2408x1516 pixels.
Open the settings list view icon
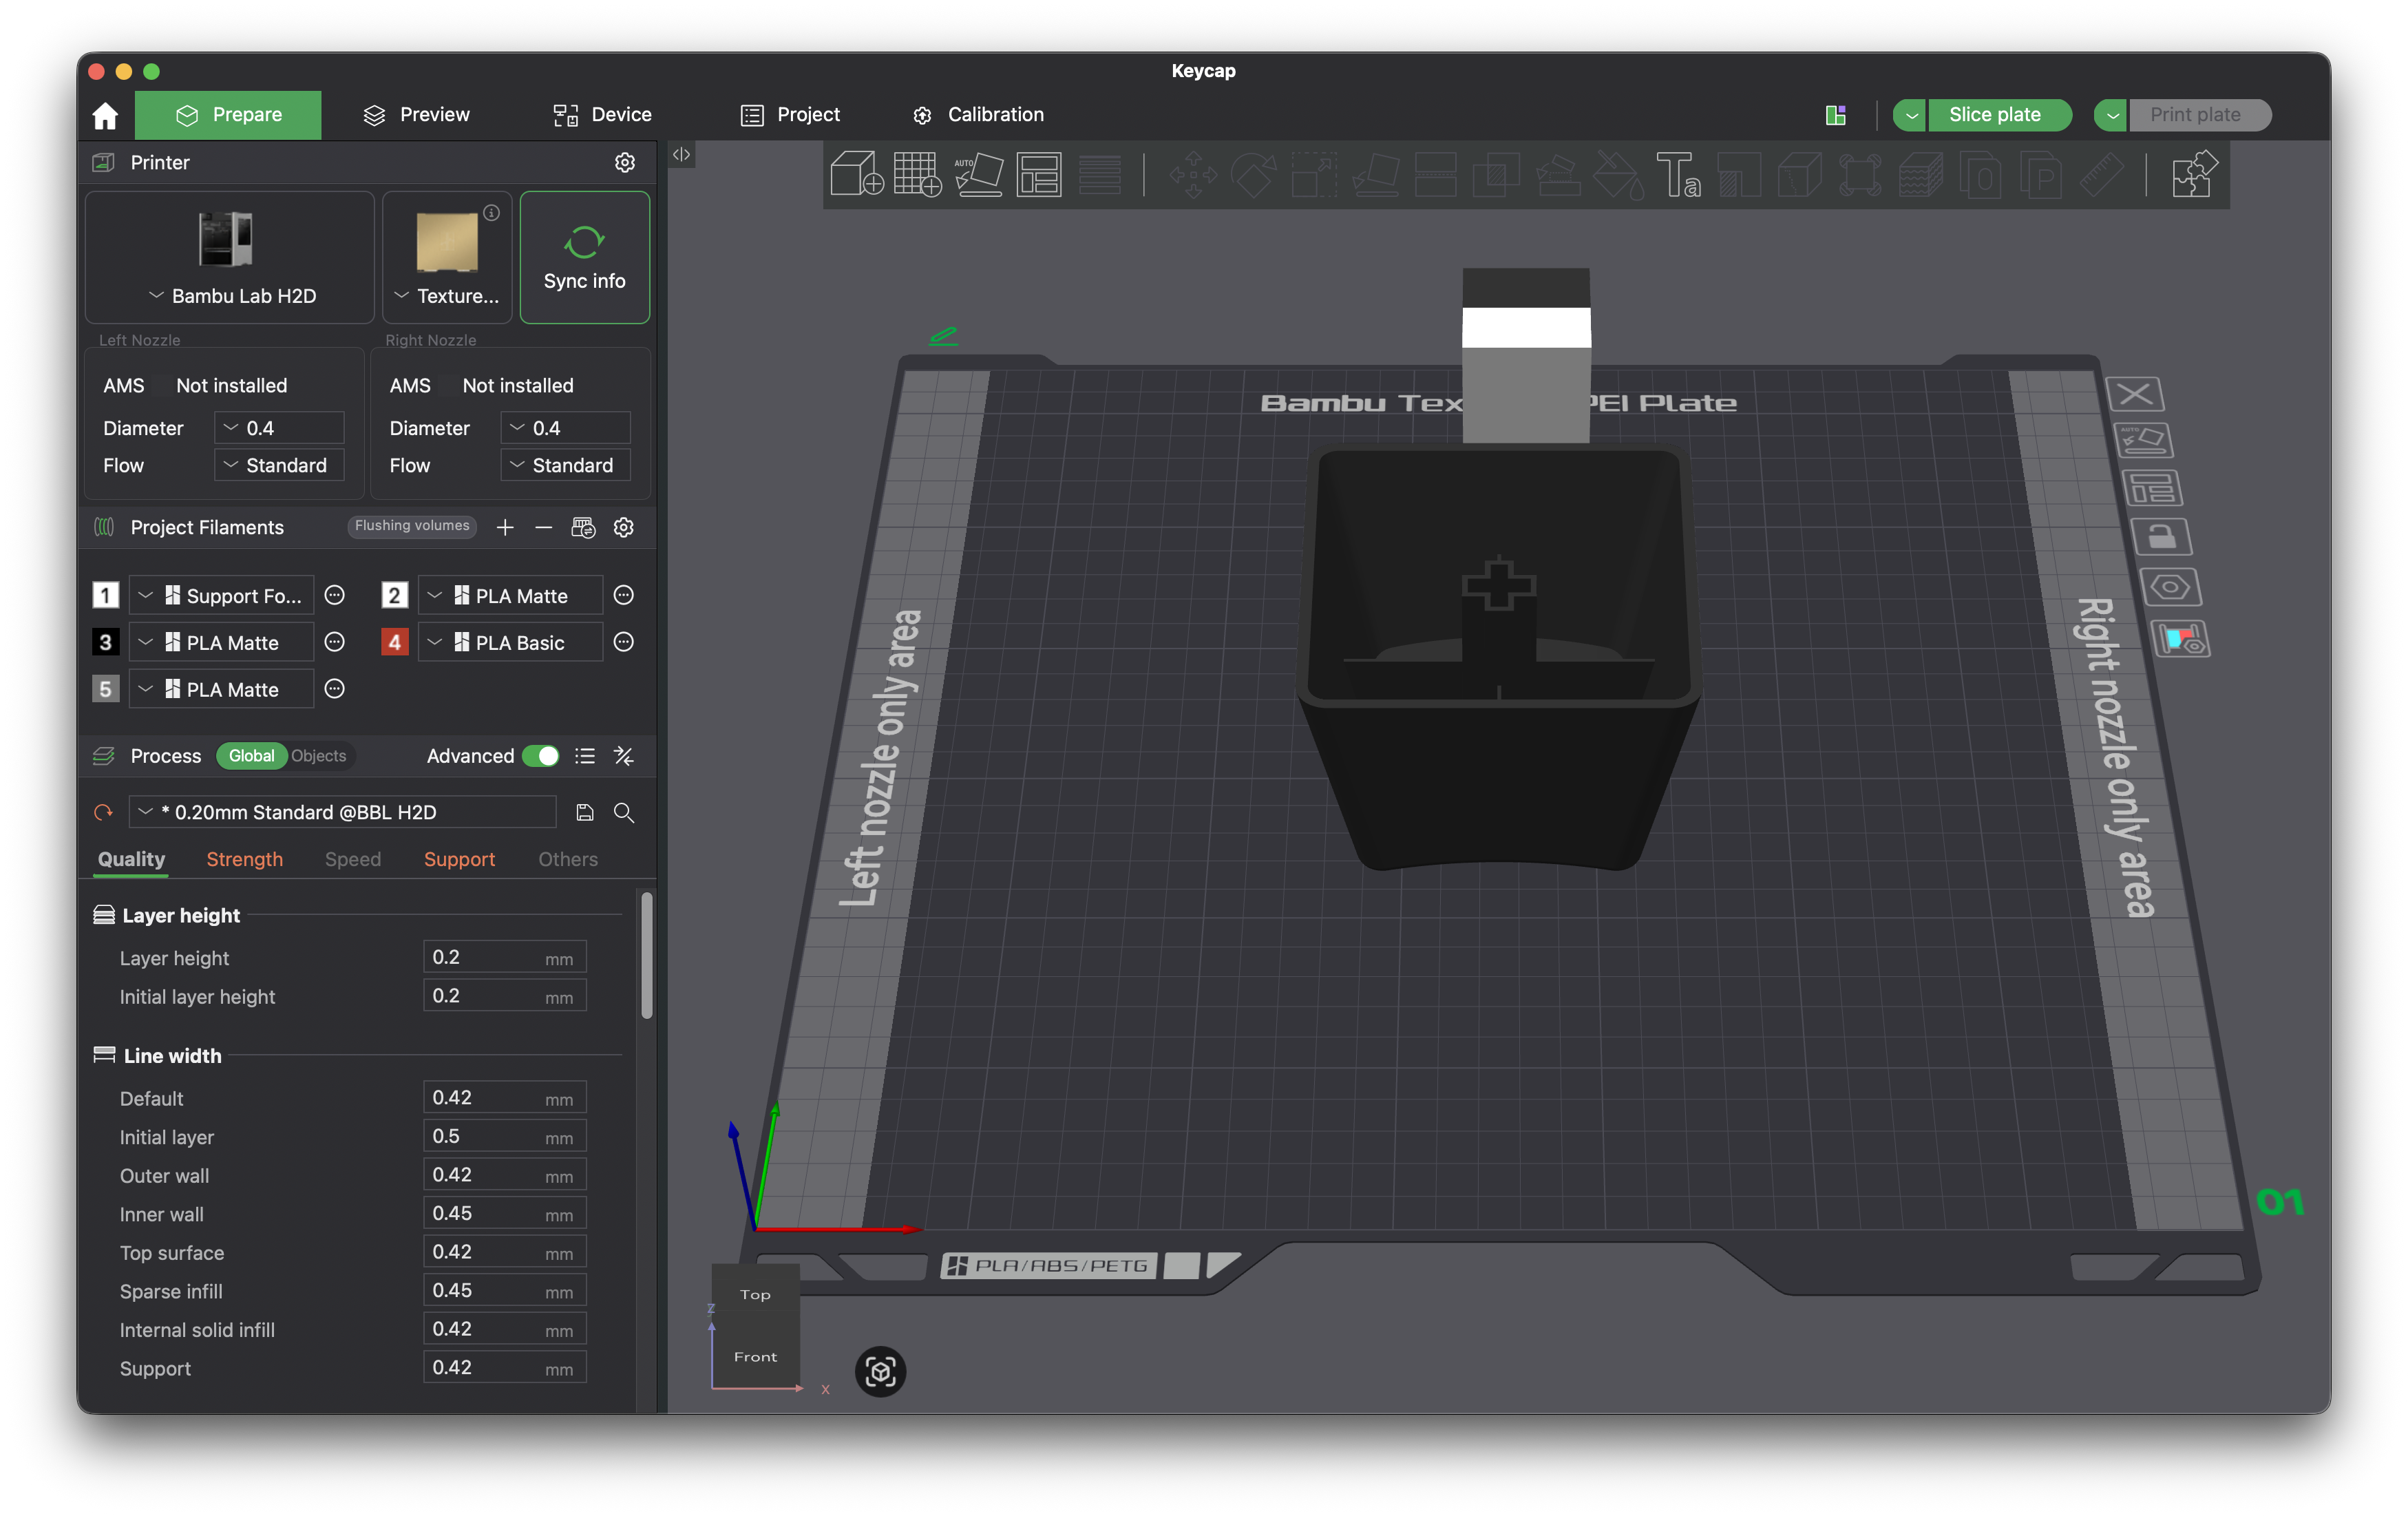585,756
